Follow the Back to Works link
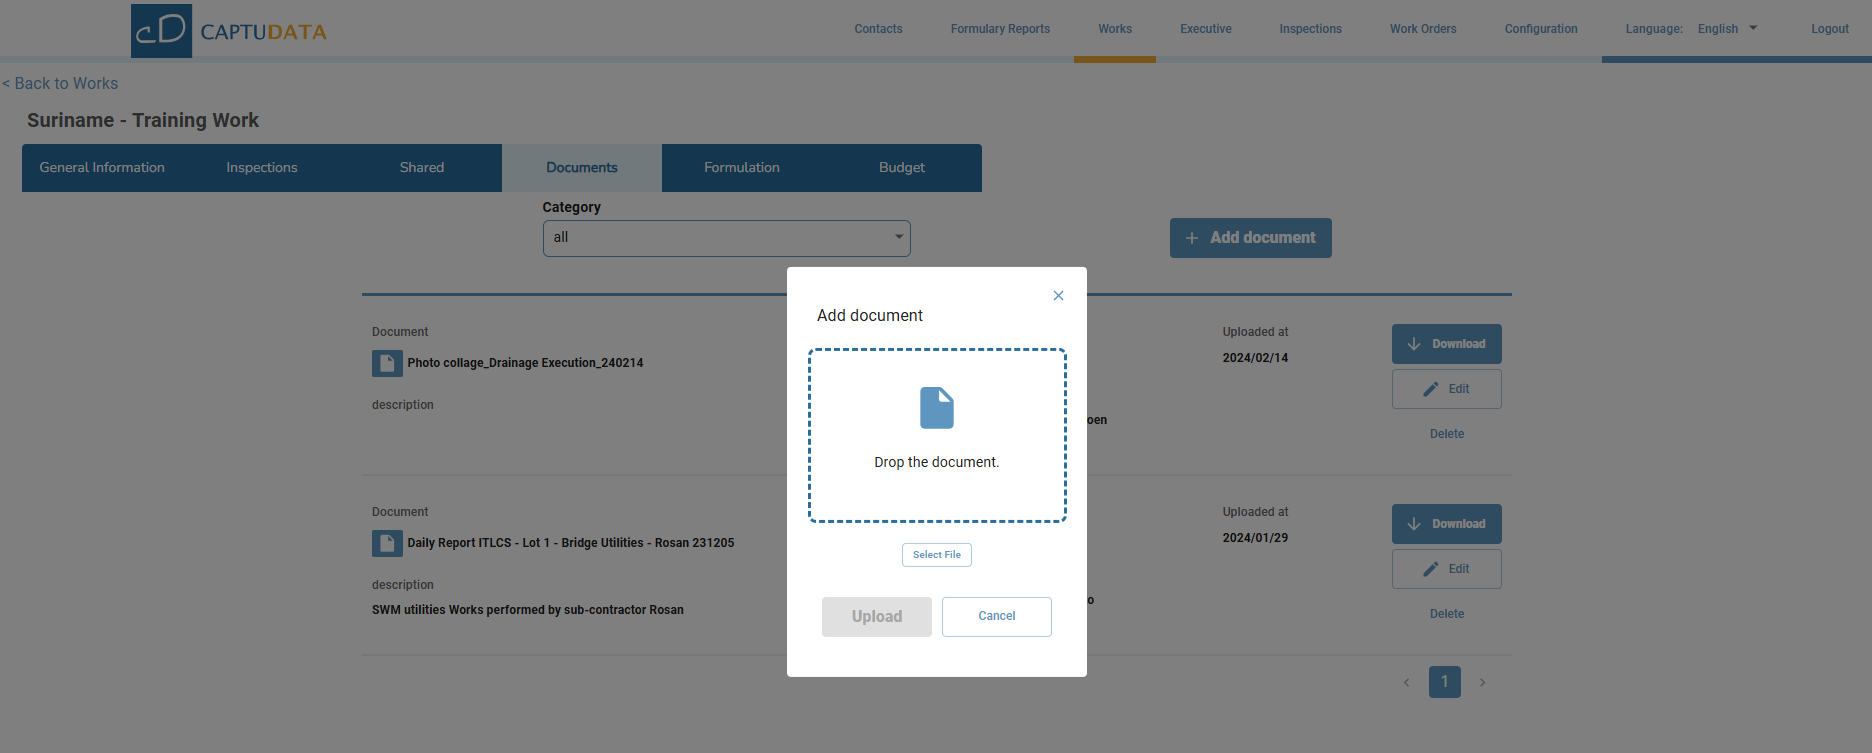 tap(61, 84)
